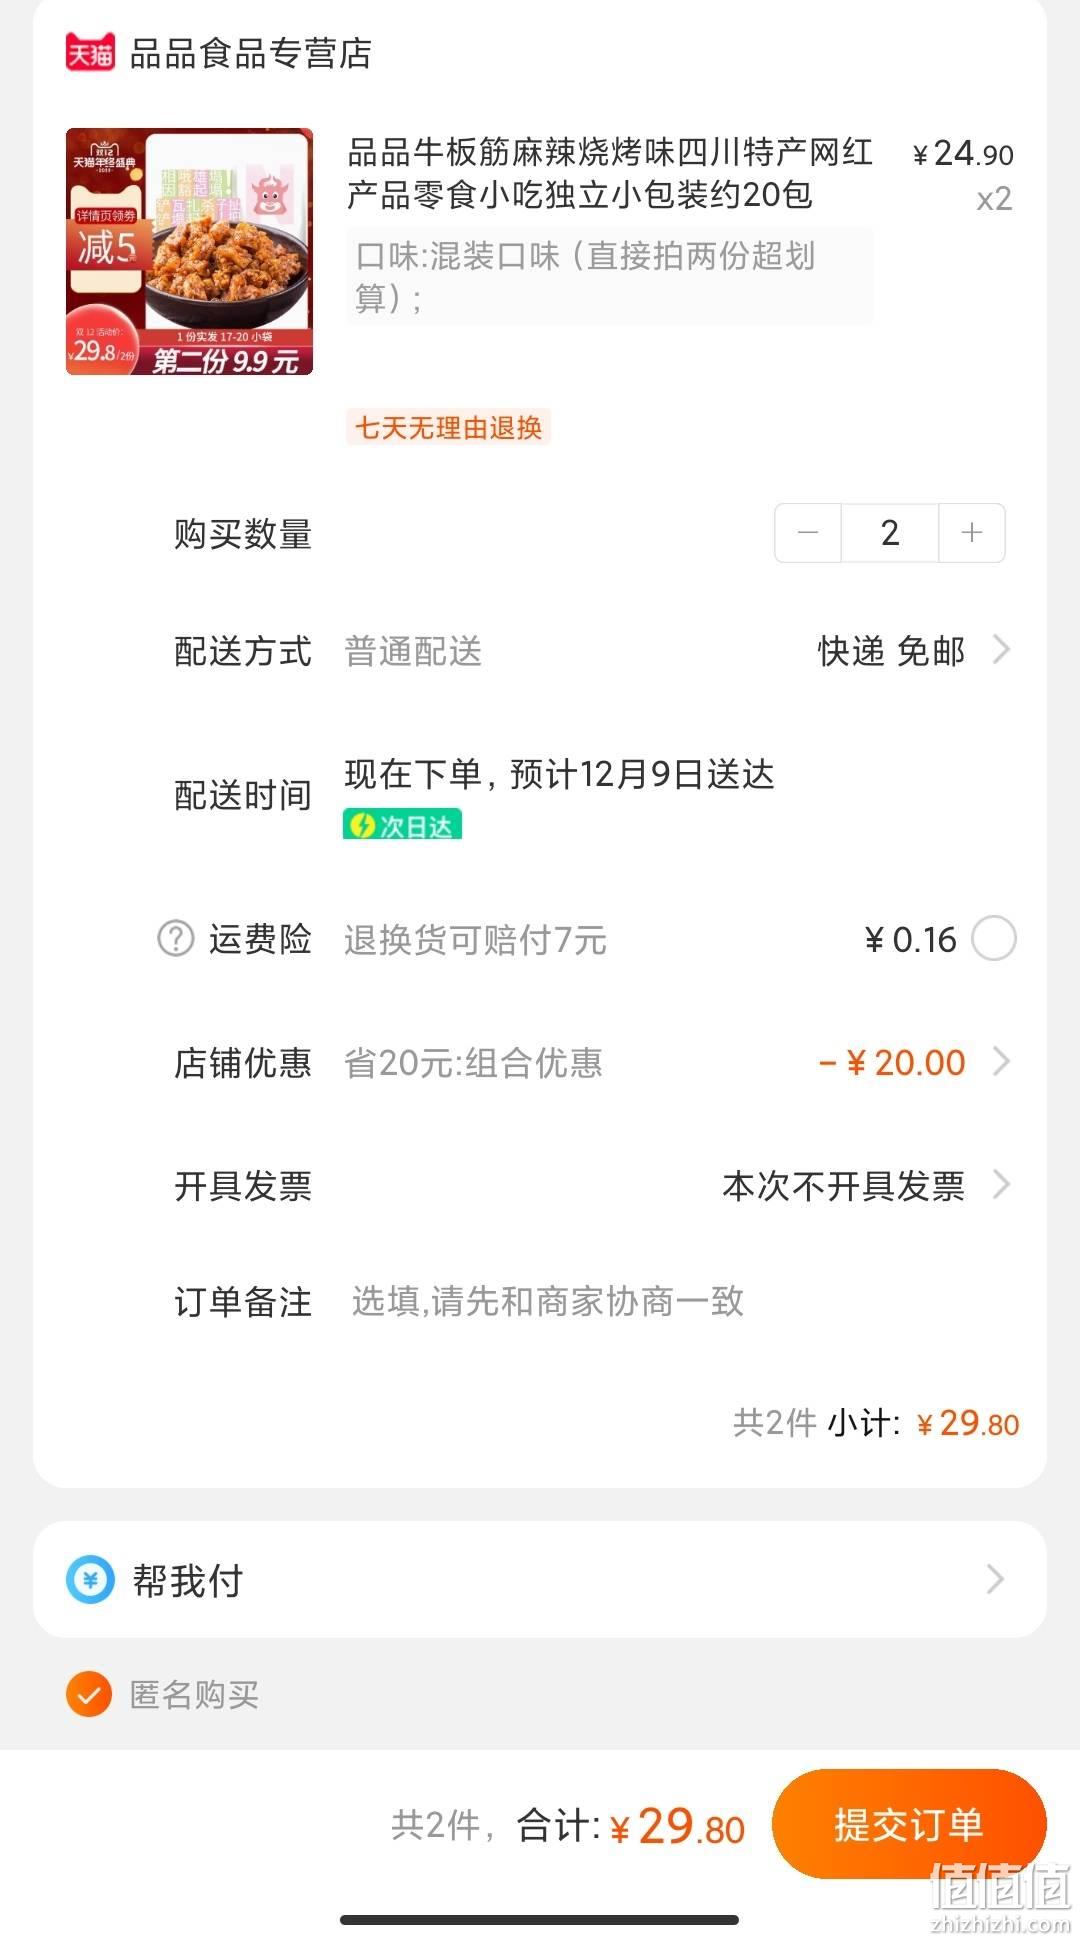Open the 品品食品专营店 store name
This screenshot has height=1942, width=1080.
pos(251,53)
